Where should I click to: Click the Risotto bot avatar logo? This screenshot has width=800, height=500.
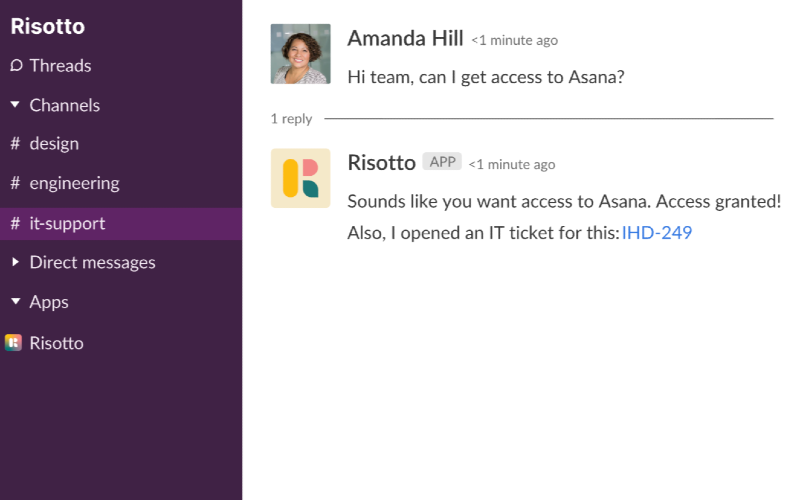[x=301, y=178]
